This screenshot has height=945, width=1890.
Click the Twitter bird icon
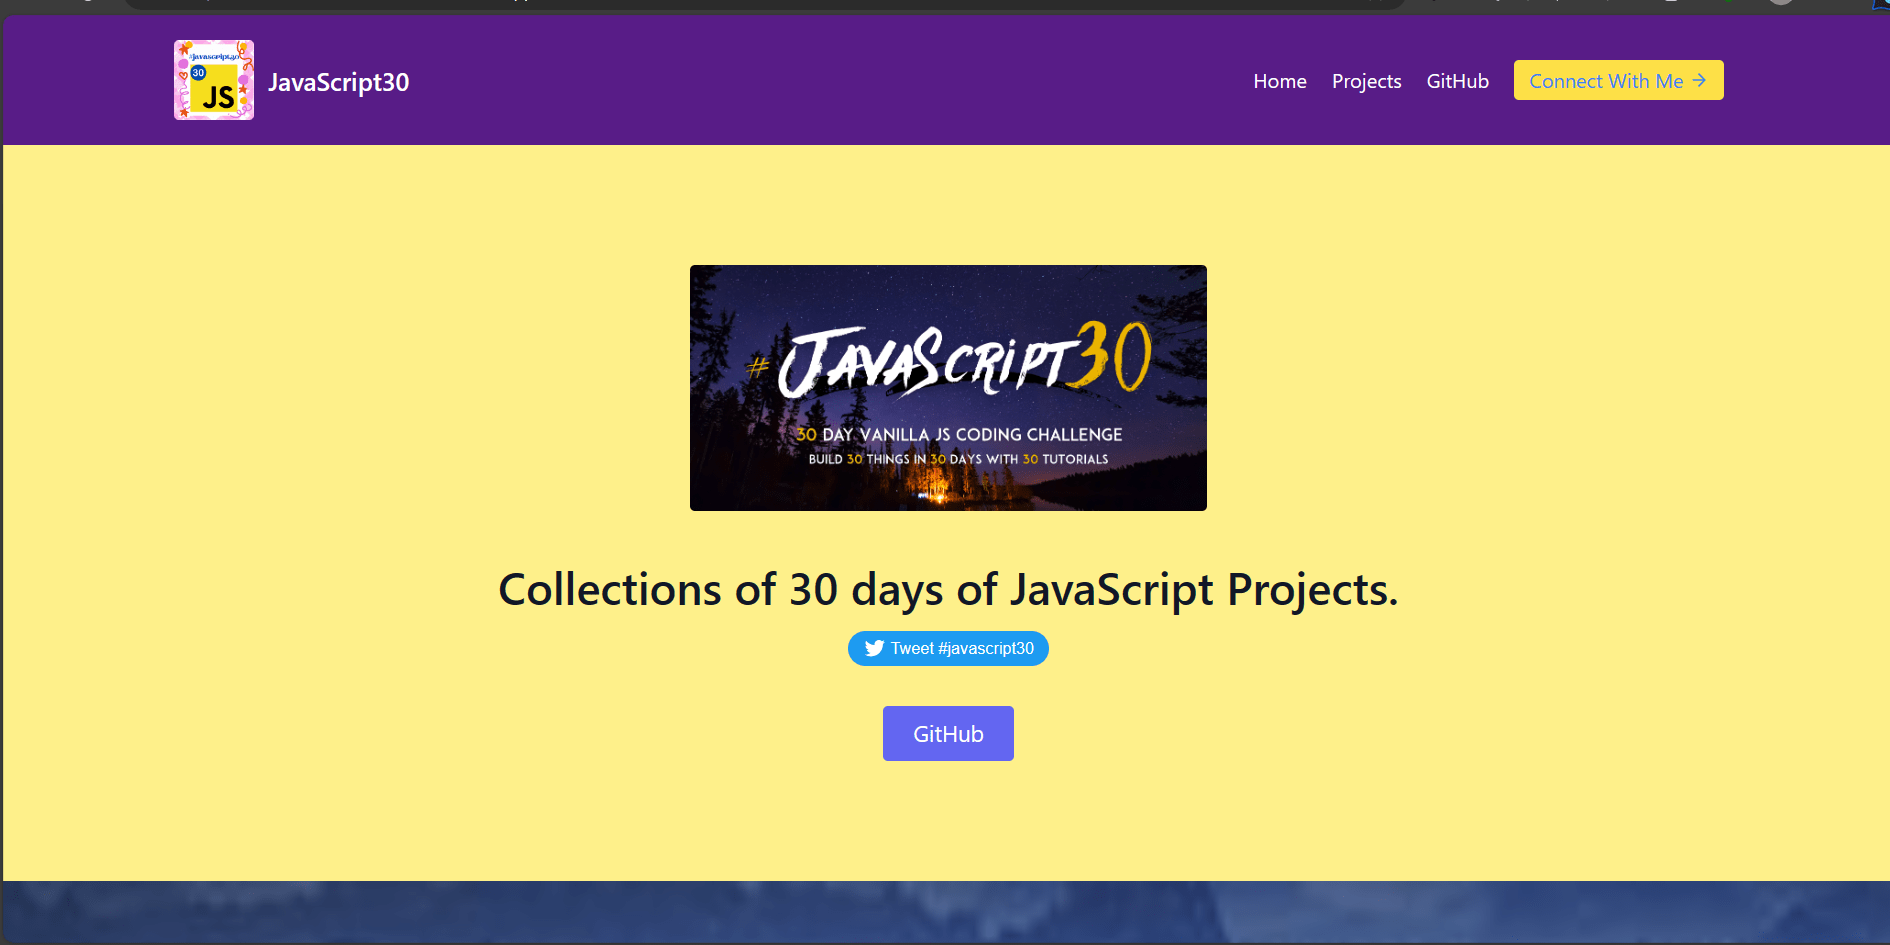click(x=874, y=648)
